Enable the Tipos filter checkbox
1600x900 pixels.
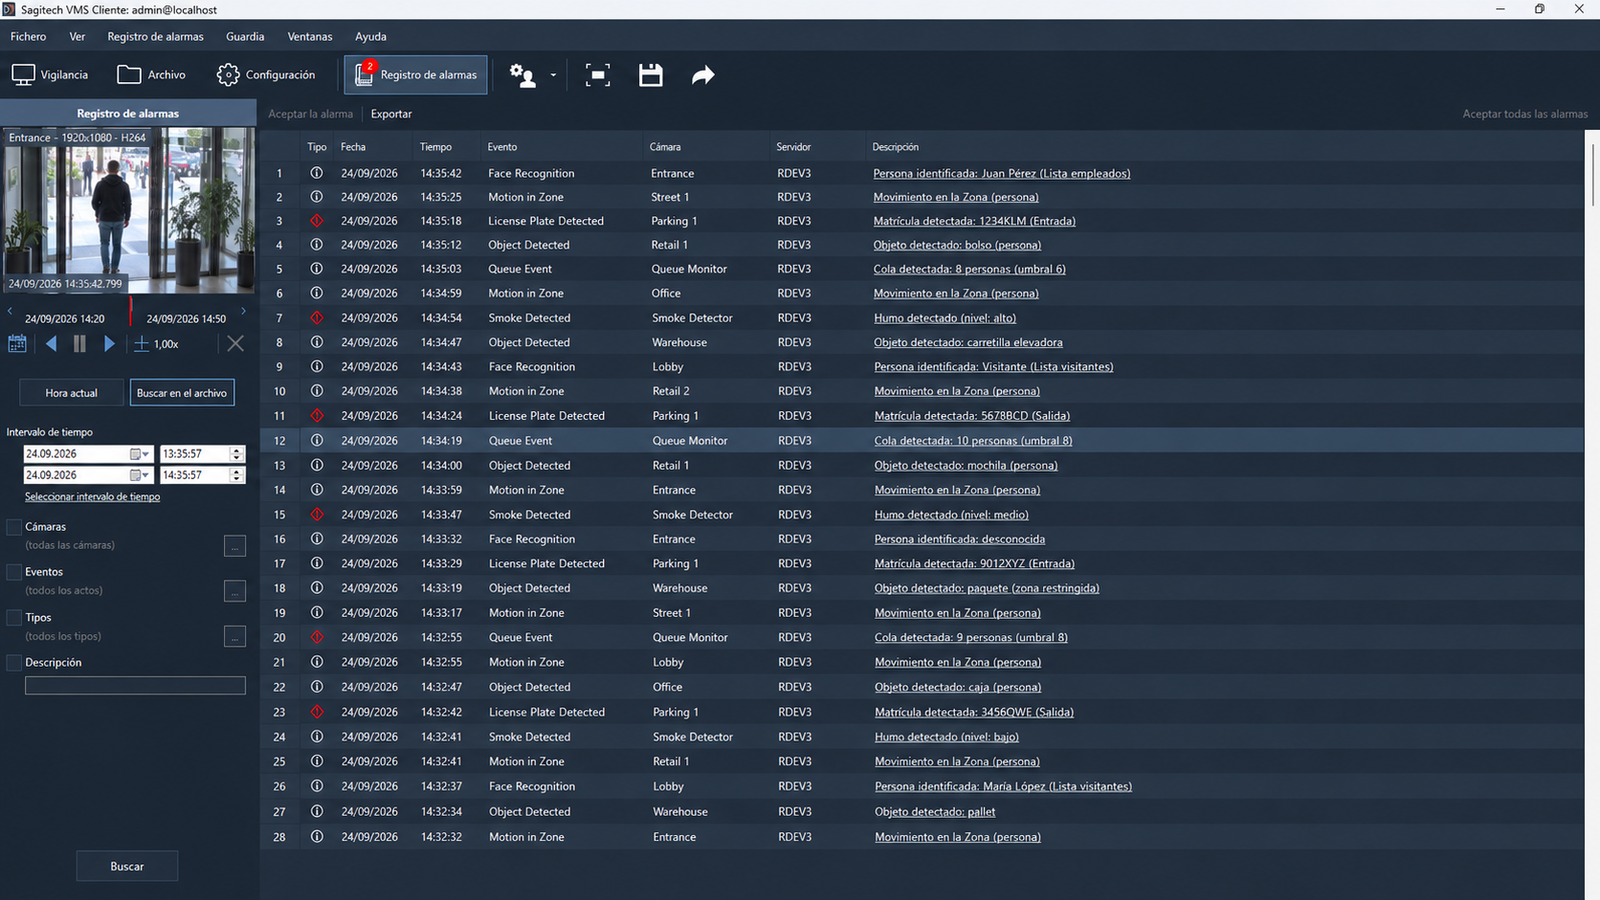[x=14, y=618]
